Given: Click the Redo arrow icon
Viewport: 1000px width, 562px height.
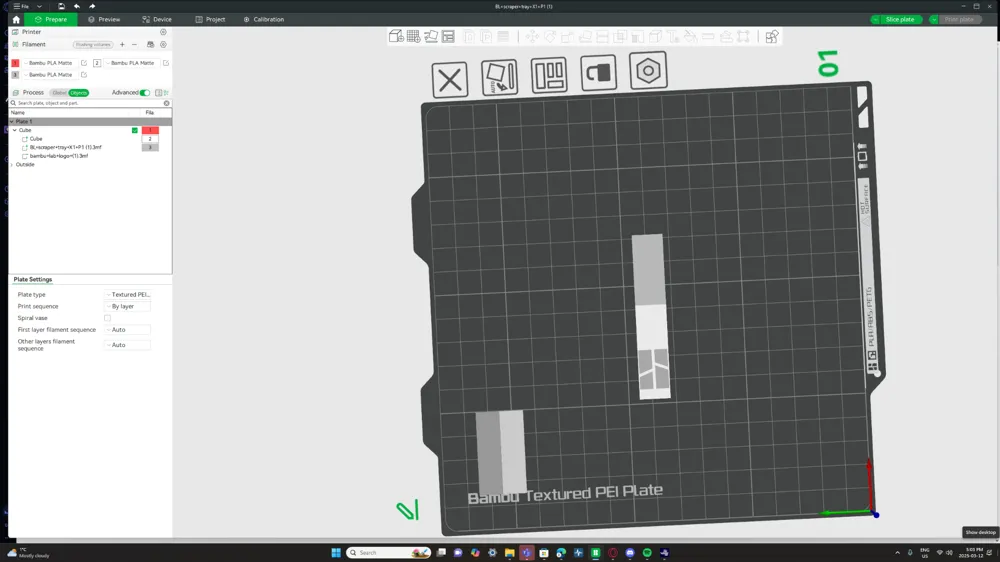Looking at the screenshot, I should (x=92, y=6).
